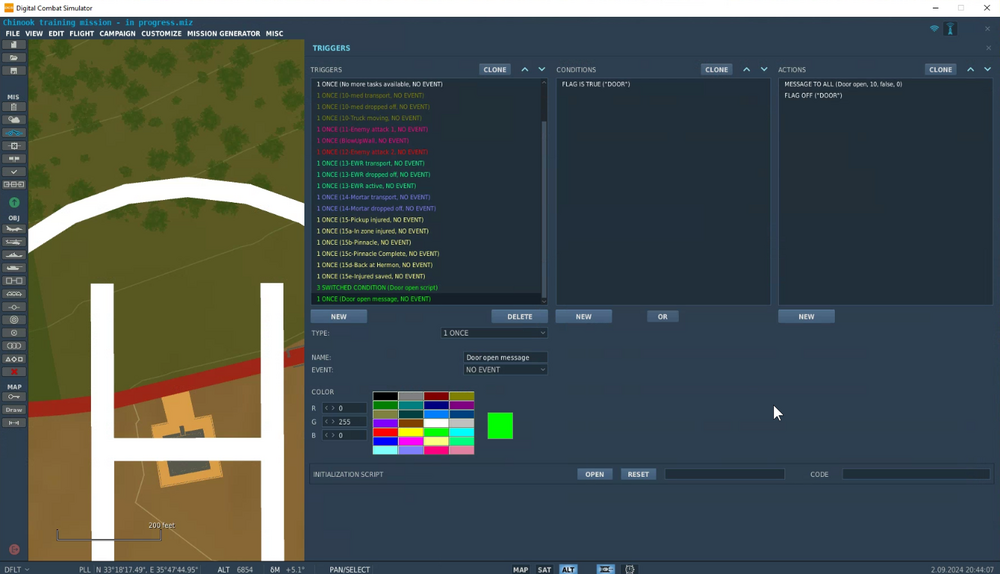
Task: Click the red X delete object icon
Action: coord(13,372)
